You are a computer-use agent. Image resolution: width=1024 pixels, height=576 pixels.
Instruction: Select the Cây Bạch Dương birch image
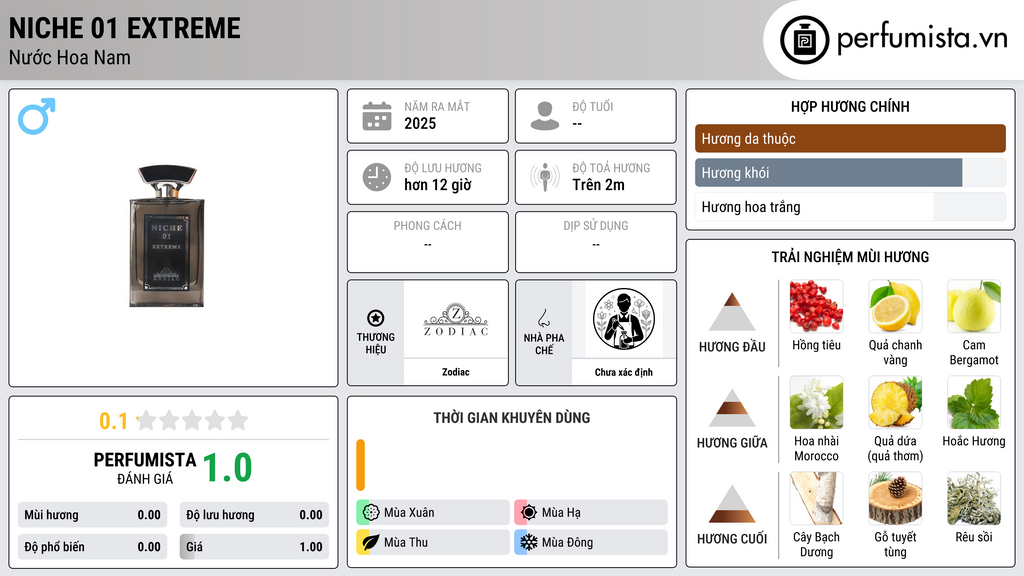pyautogui.click(x=816, y=498)
